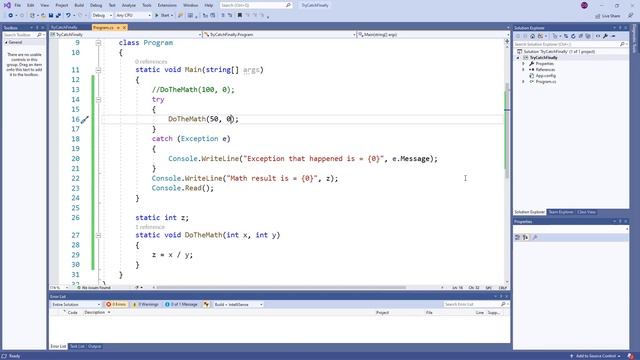
Task: Click the screwdriver quick actions icon on line 16
Action: (84, 120)
